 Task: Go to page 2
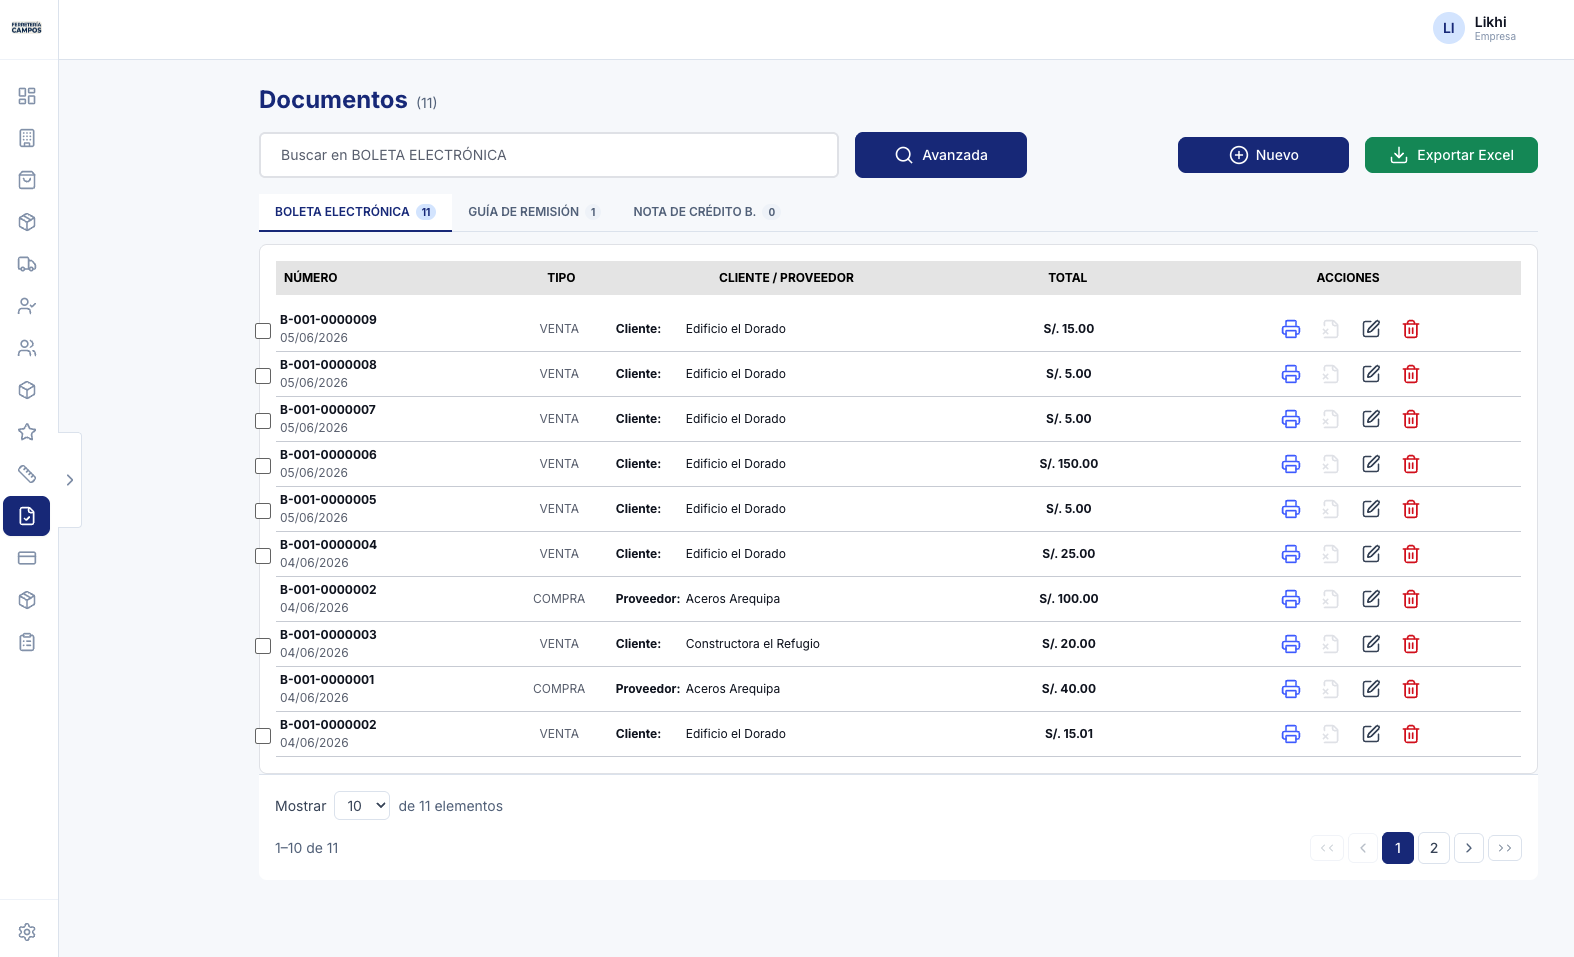coord(1434,848)
